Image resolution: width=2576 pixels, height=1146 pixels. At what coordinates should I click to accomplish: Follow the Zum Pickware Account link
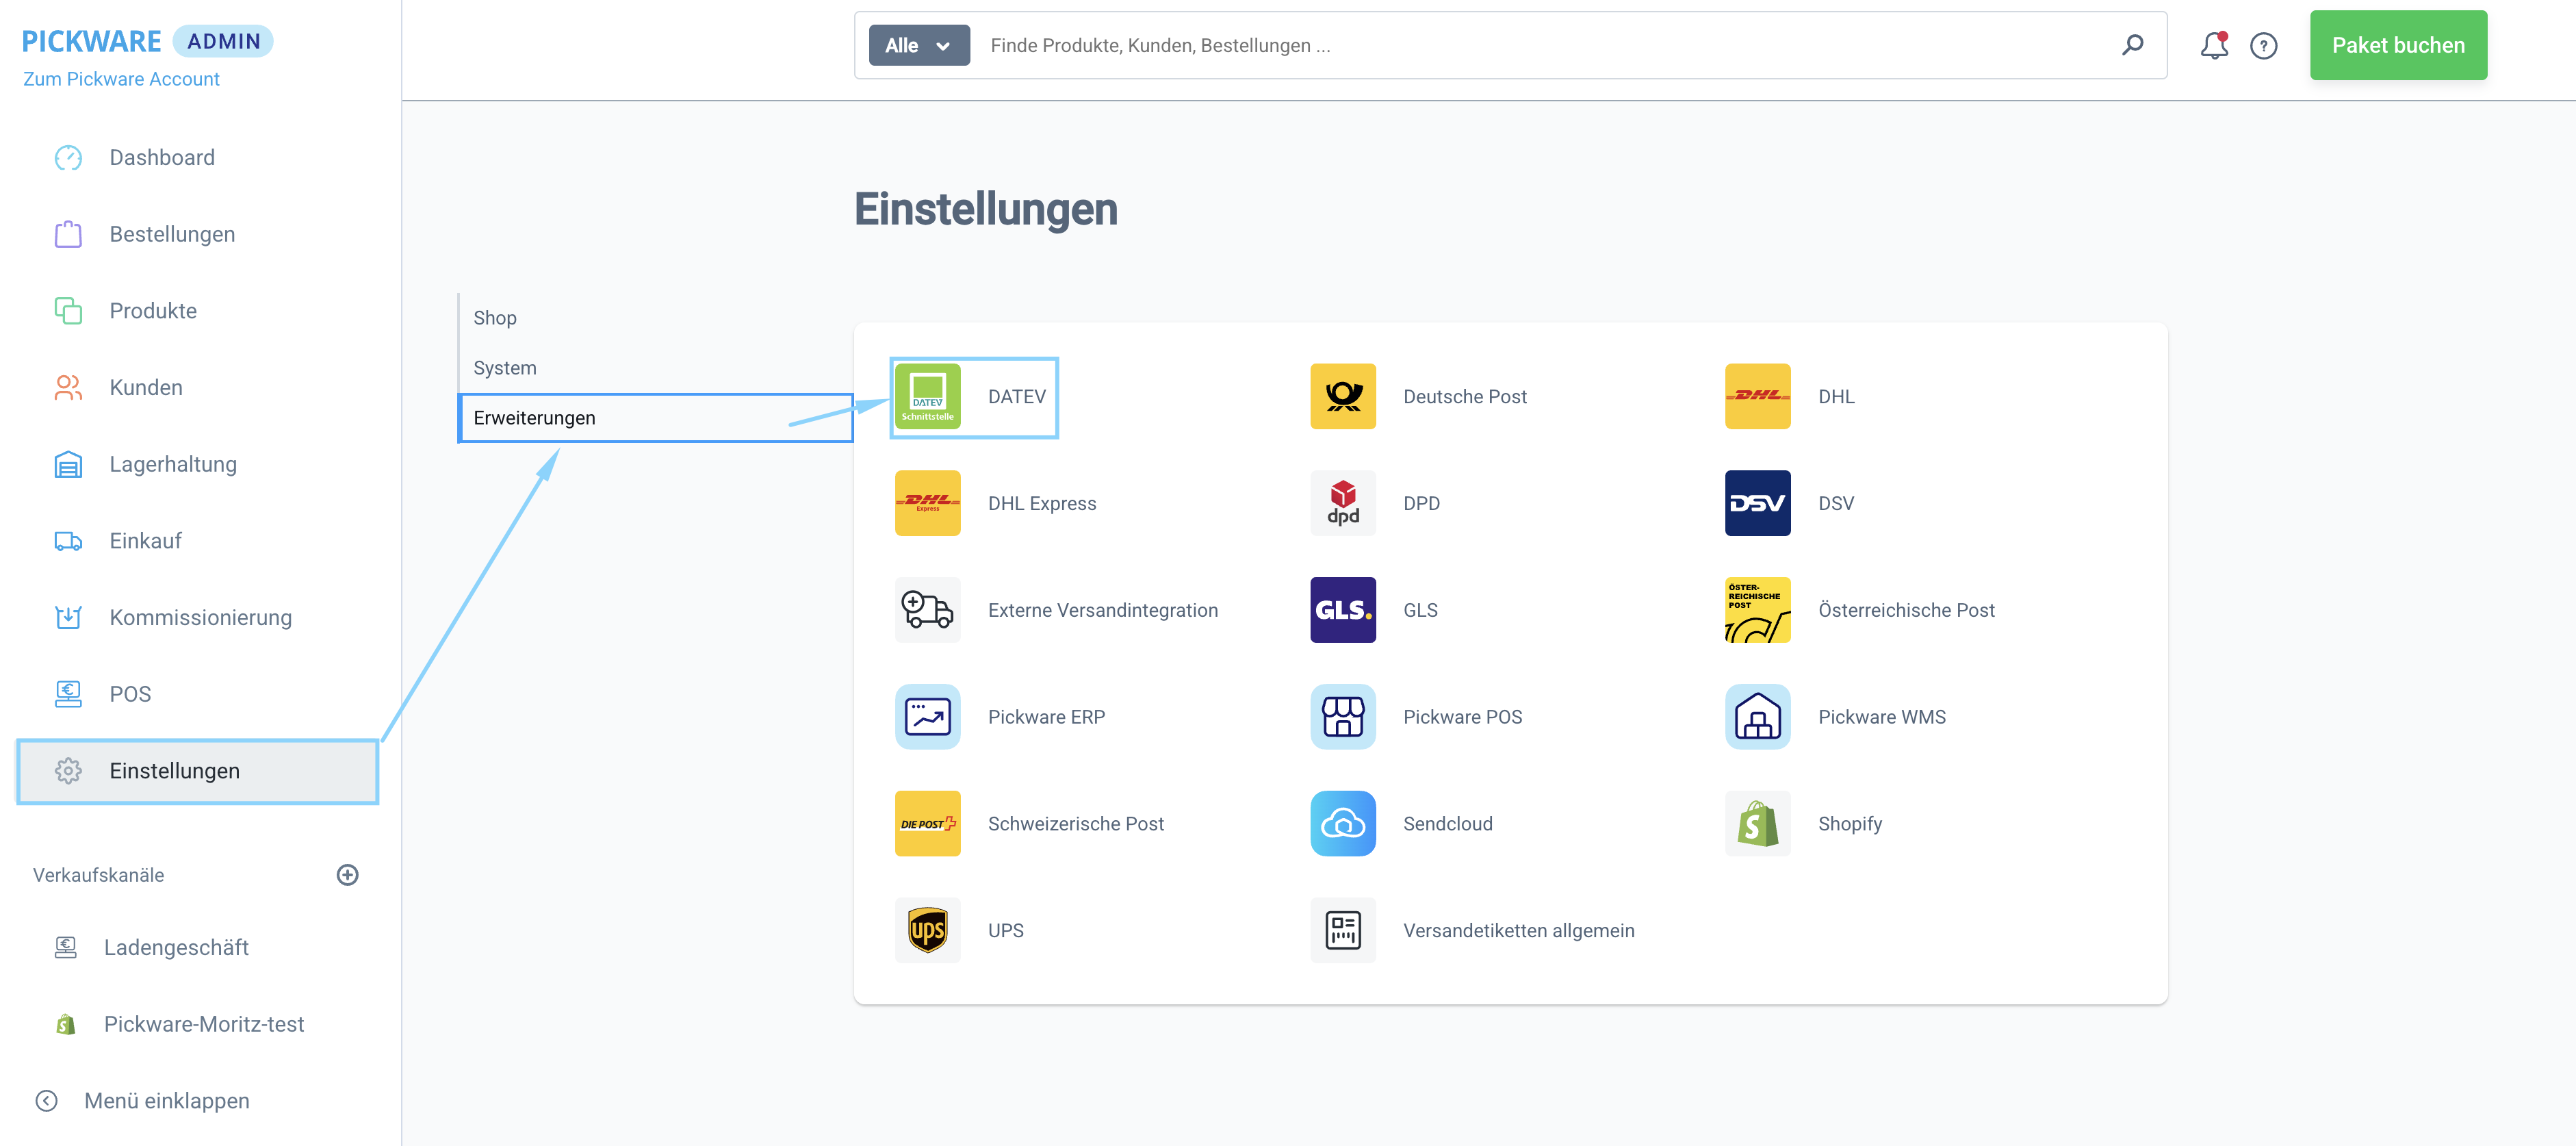pyautogui.click(x=121, y=79)
